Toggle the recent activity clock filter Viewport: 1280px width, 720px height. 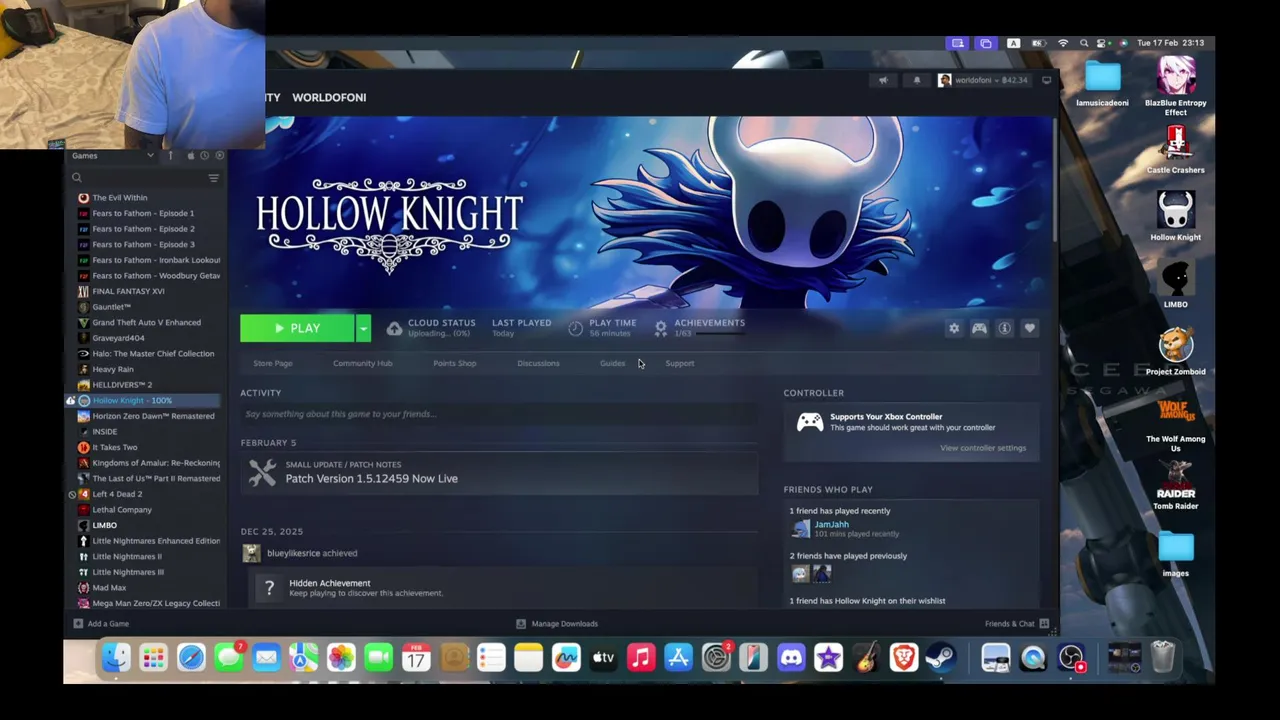[x=204, y=155]
